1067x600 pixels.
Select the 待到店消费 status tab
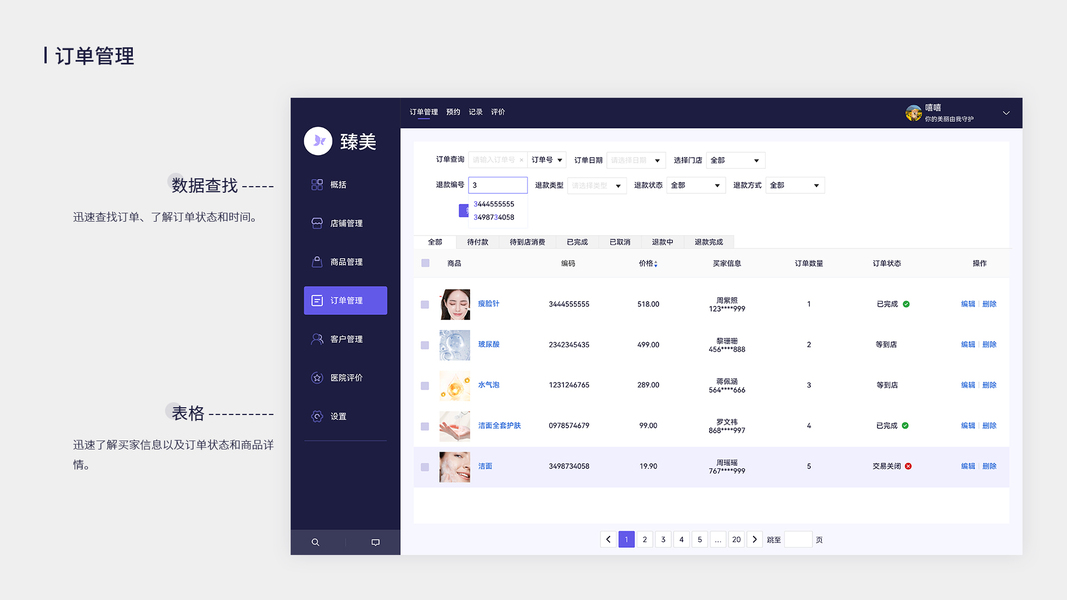point(527,242)
